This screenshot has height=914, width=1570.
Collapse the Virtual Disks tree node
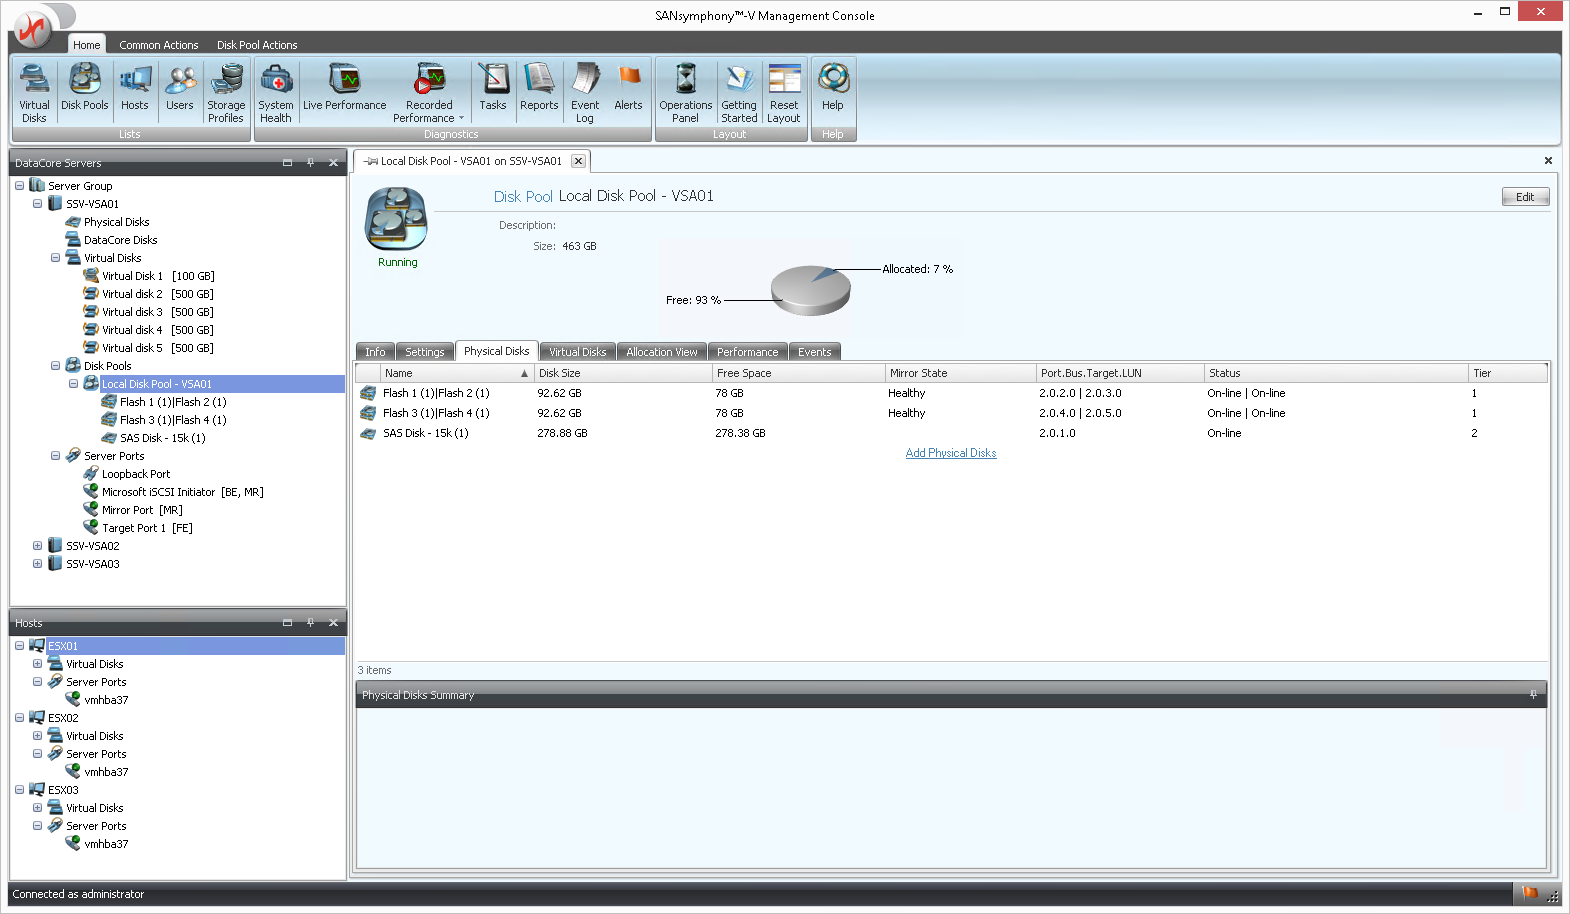[55, 258]
